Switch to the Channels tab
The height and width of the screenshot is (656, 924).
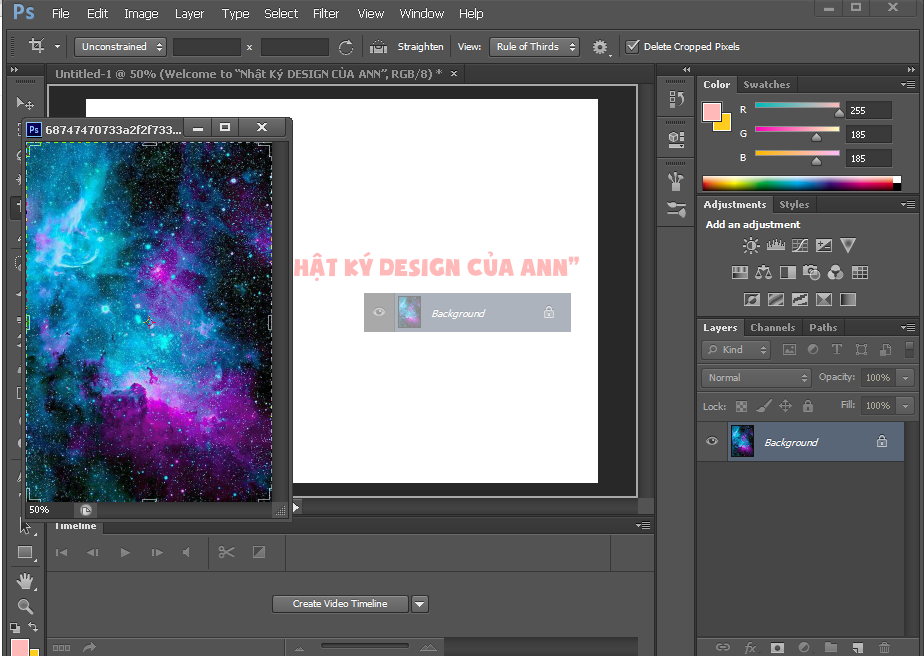tap(772, 327)
